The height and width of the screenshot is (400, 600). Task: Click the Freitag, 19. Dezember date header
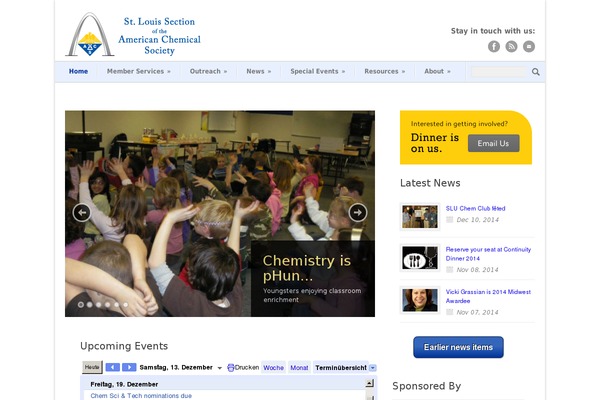click(124, 384)
